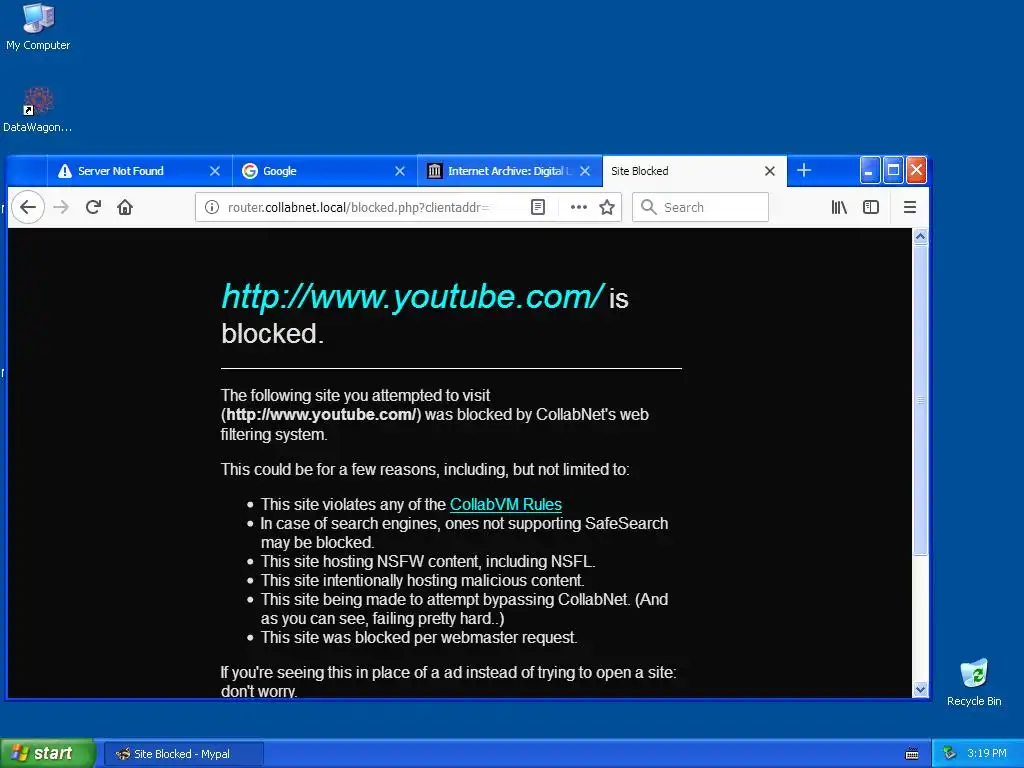Click the forward navigation arrow
Screen dimensions: 1024x768
[x=61, y=207]
